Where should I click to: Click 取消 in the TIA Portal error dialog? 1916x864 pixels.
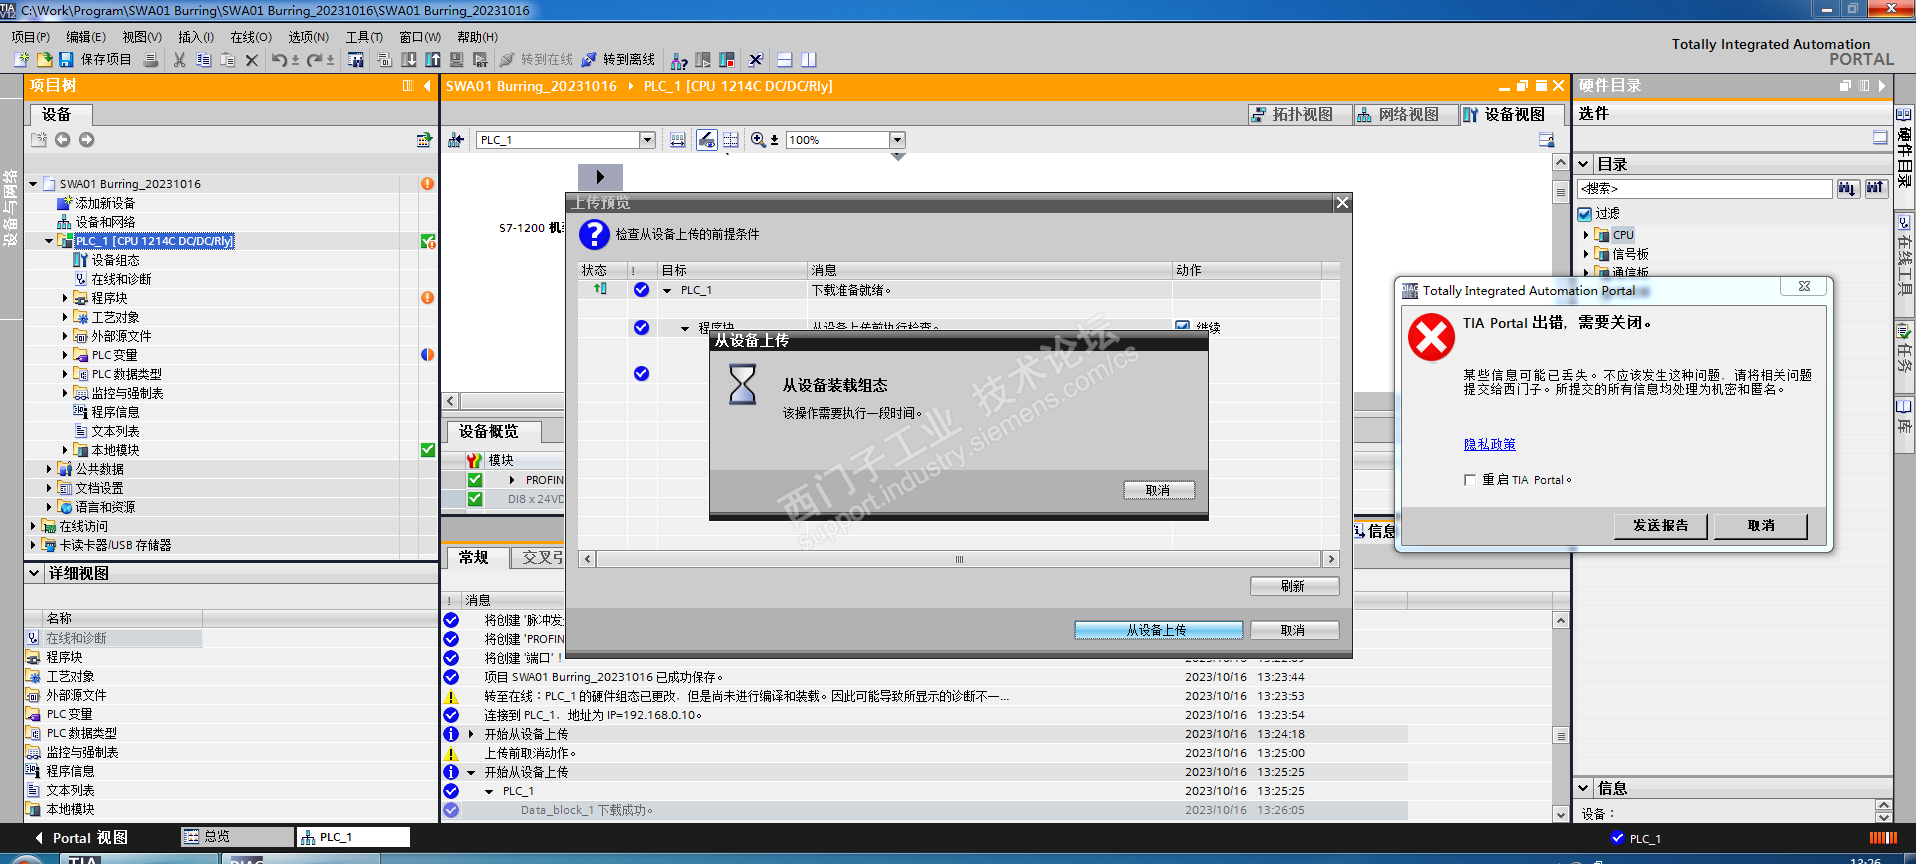[x=1761, y=526]
